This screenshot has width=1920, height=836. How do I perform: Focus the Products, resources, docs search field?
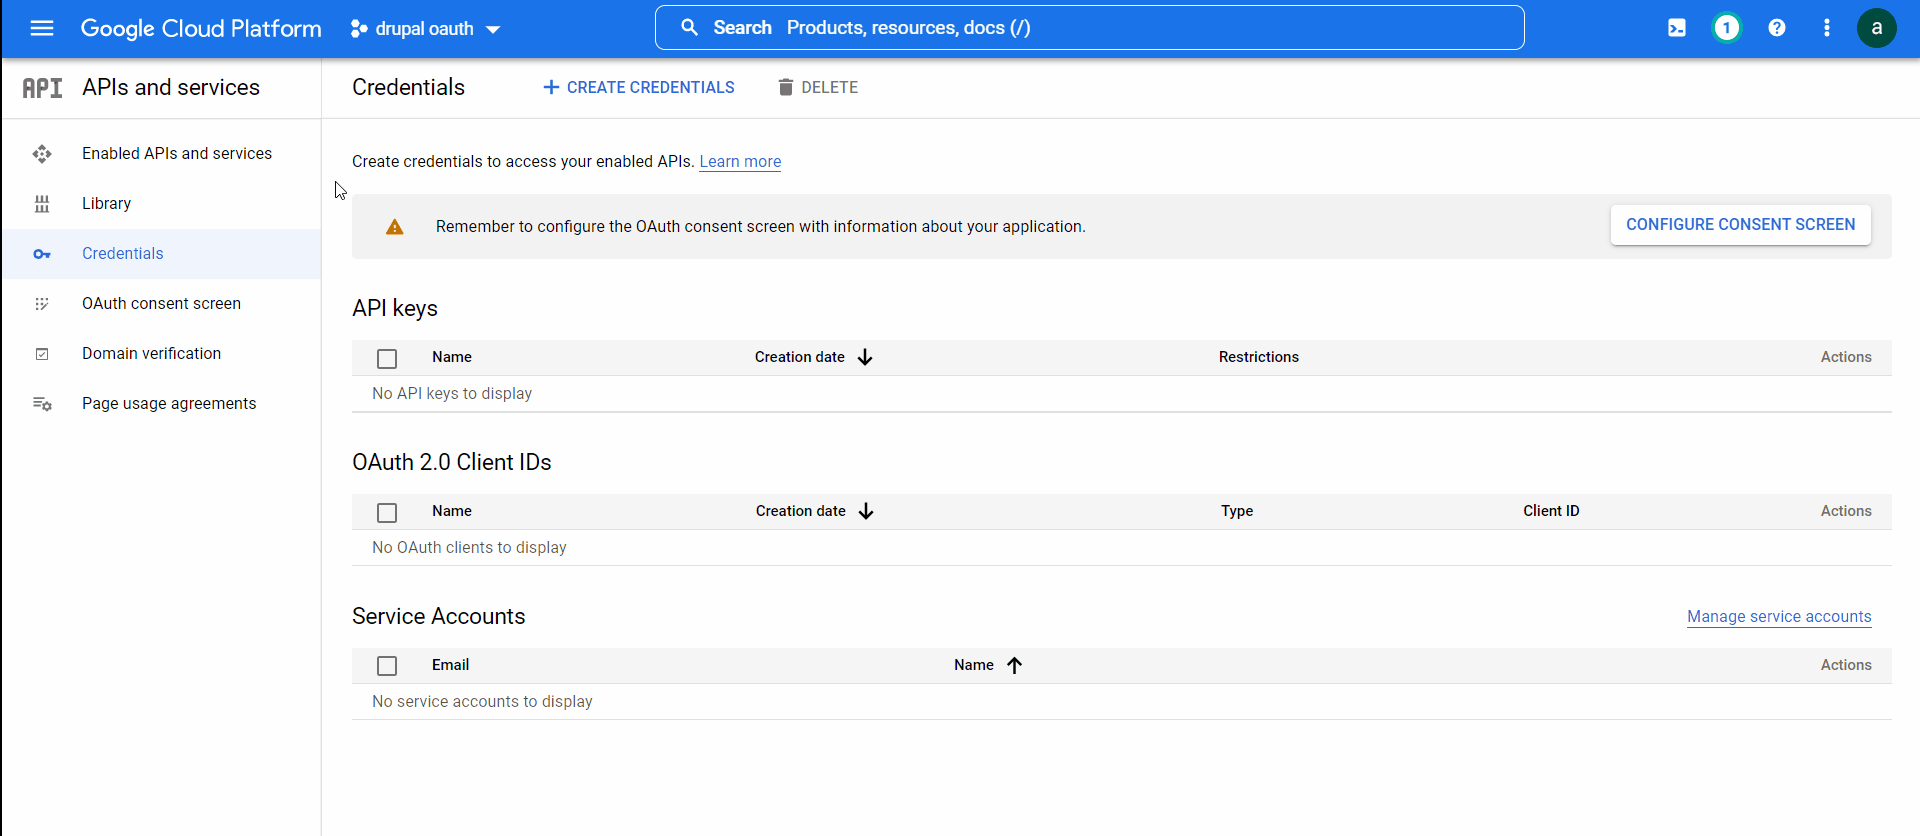[x=1090, y=28]
